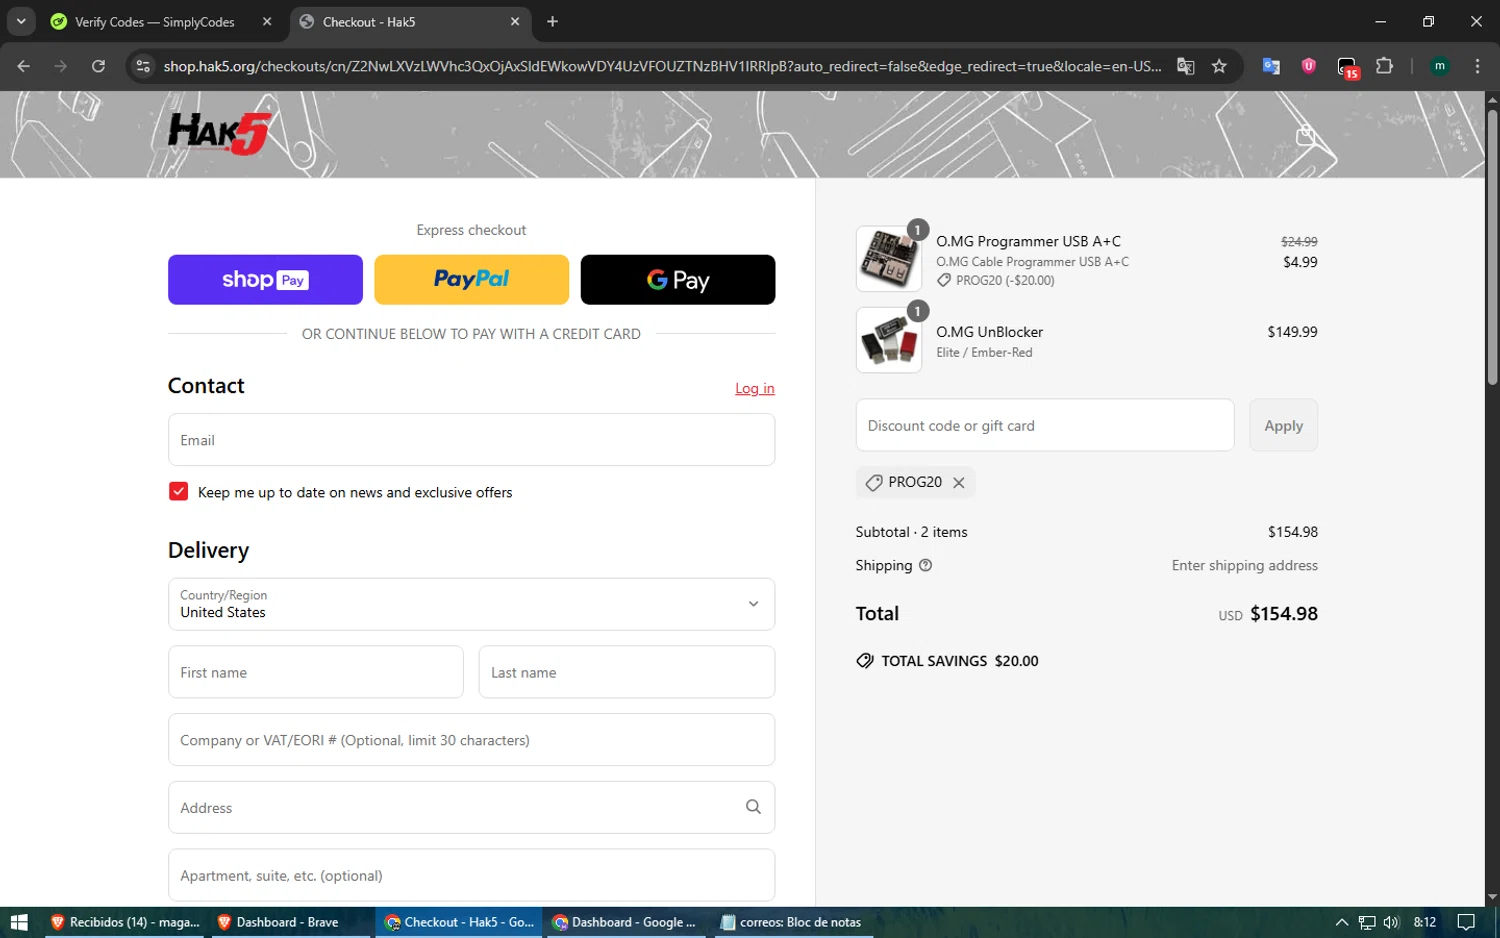1500x938 pixels.
Task: Uncheck Keep me up to date checkbox
Action: (179, 491)
